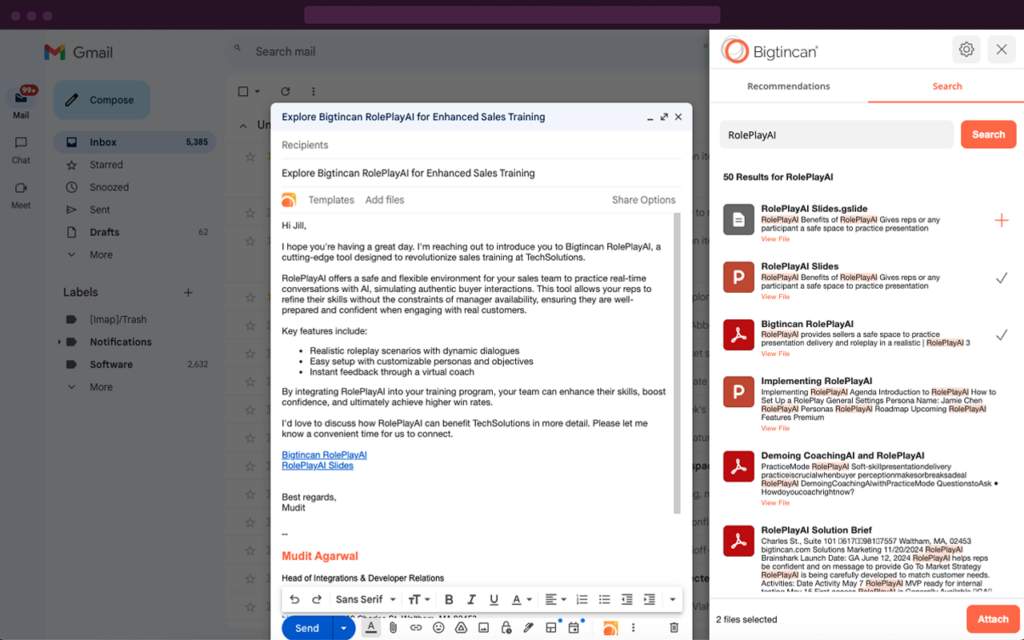Open the RolePlayAI Slides link in email

tap(317, 465)
